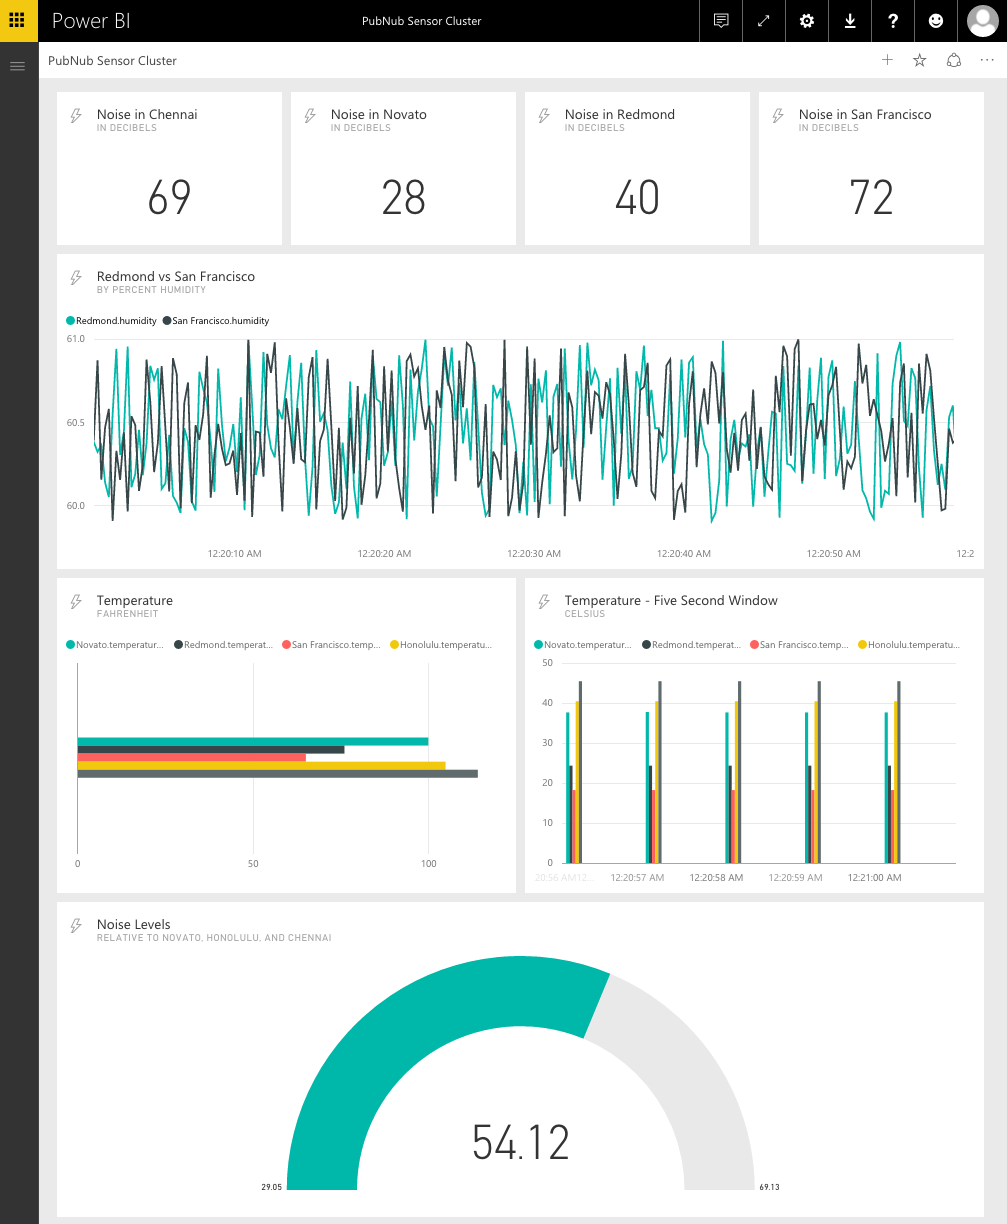
Task: Click the Temperature Five Second Window tile title
Action: click(x=670, y=601)
